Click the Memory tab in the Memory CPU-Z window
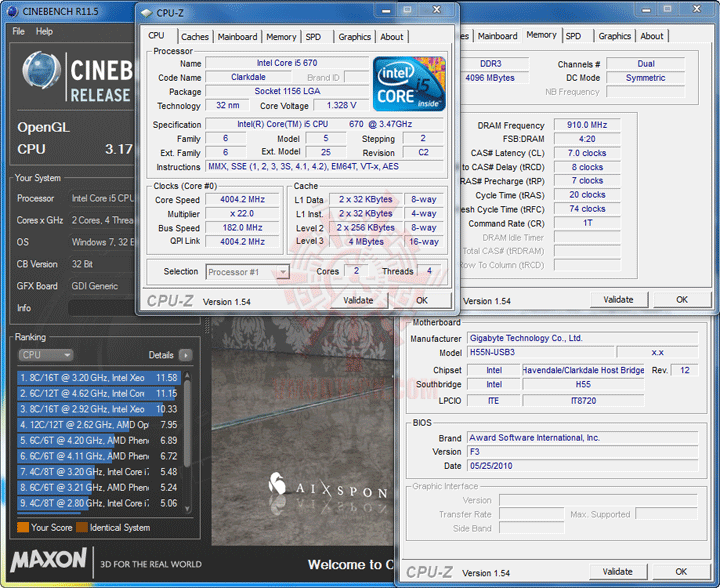 pyautogui.click(x=541, y=35)
